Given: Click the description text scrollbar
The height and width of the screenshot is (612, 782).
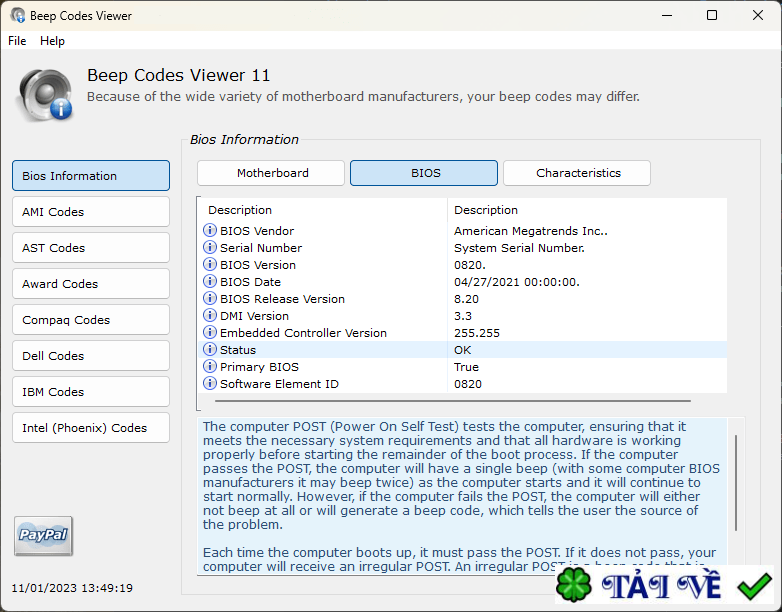Looking at the screenshot, I should click(736, 482).
